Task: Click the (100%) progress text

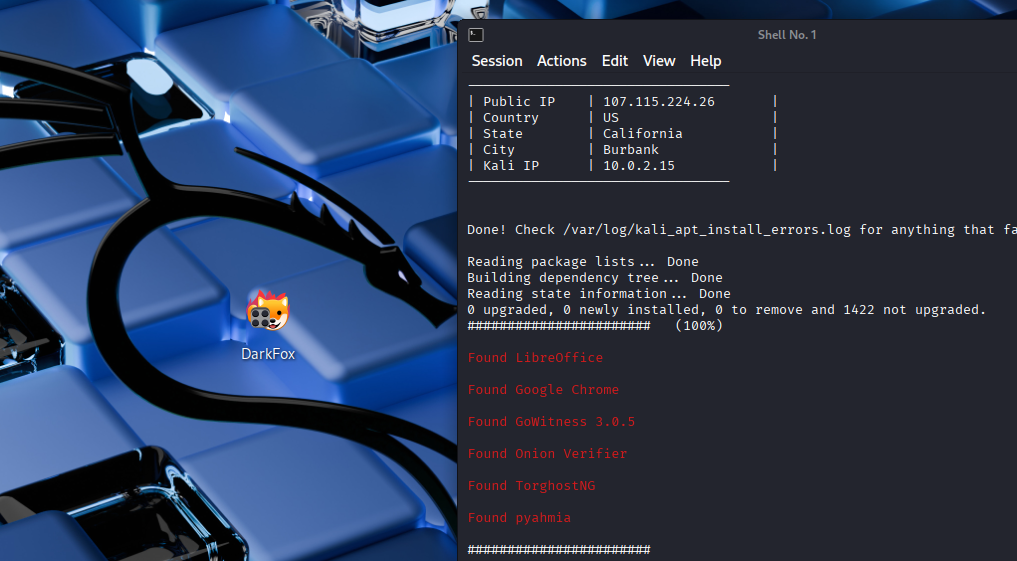Action: point(699,326)
